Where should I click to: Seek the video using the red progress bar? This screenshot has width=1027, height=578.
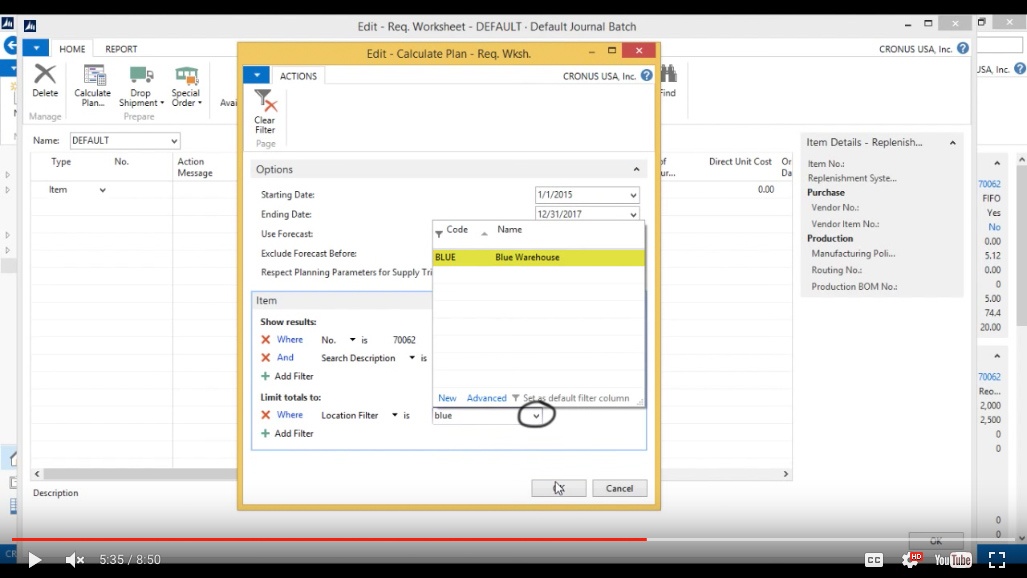click(x=329, y=539)
